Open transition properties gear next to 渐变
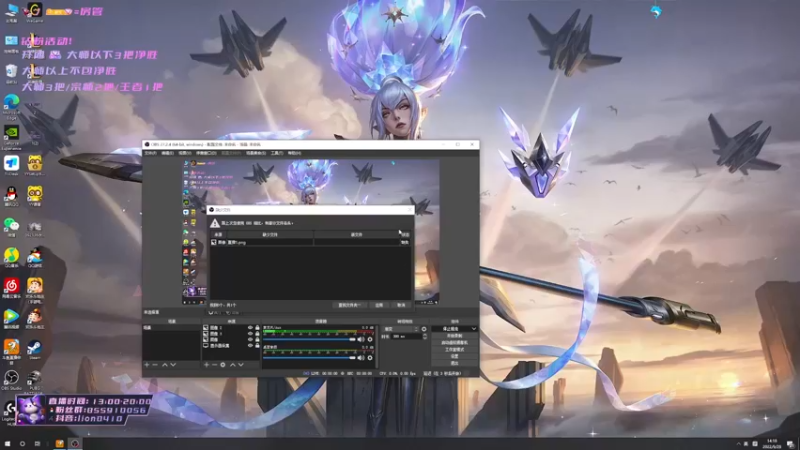The height and width of the screenshot is (450, 800). point(424,329)
